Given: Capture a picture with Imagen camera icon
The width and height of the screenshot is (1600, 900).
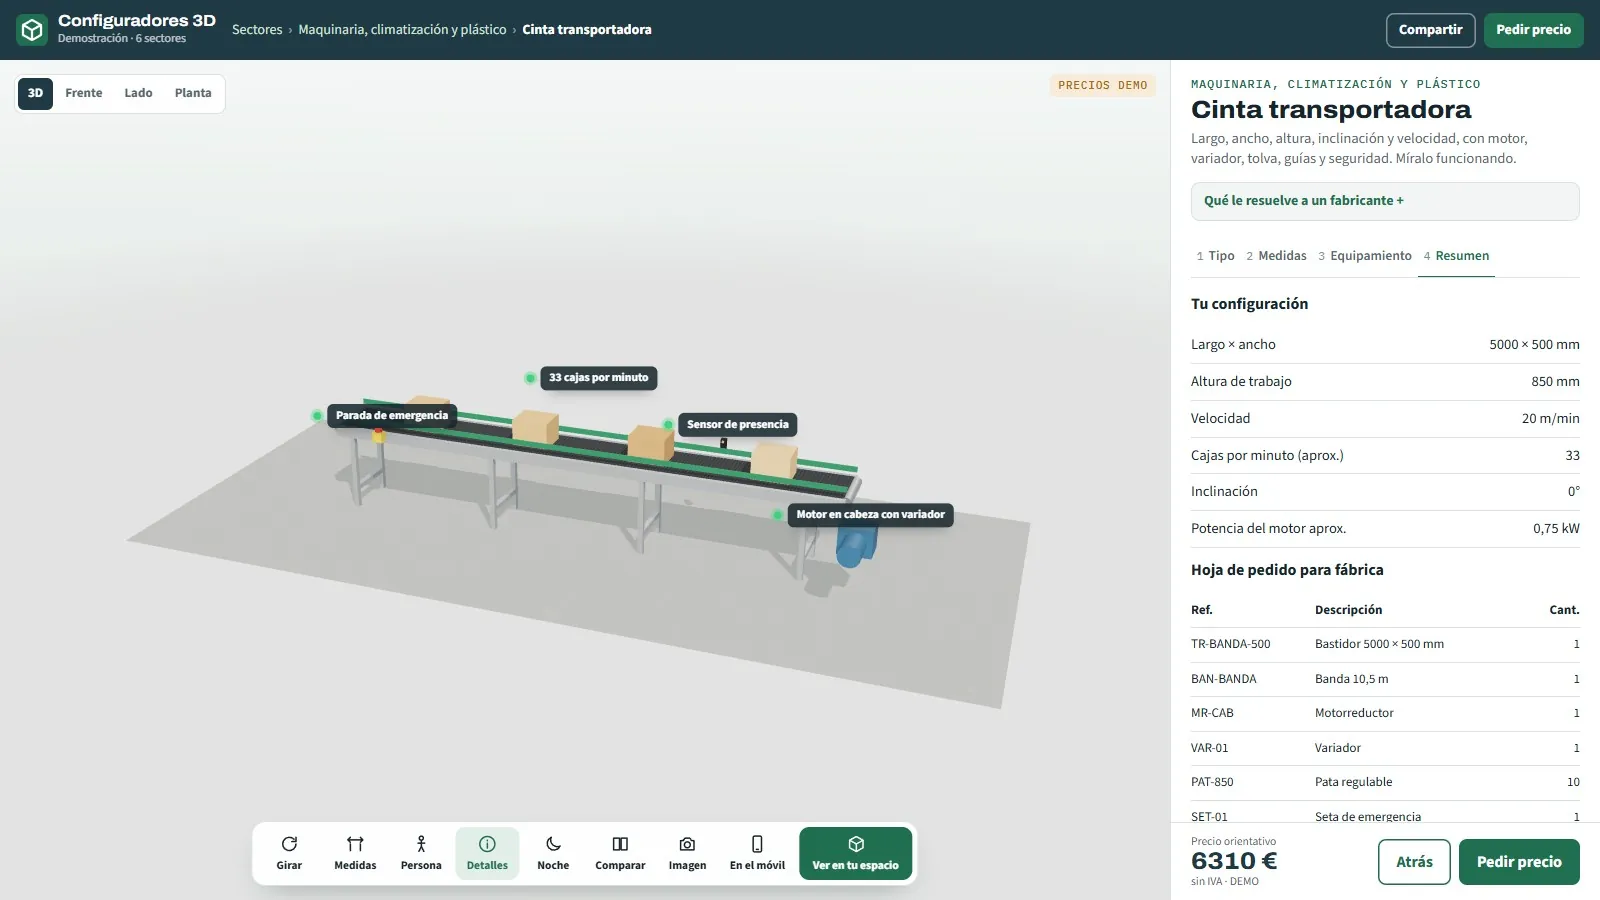Looking at the screenshot, I should point(687,853).
